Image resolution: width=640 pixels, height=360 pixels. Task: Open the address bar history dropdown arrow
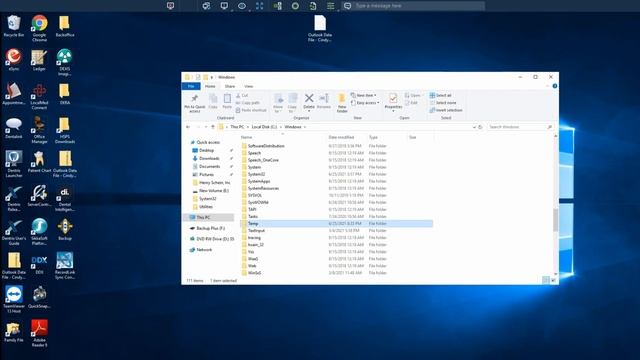[474, 127]
